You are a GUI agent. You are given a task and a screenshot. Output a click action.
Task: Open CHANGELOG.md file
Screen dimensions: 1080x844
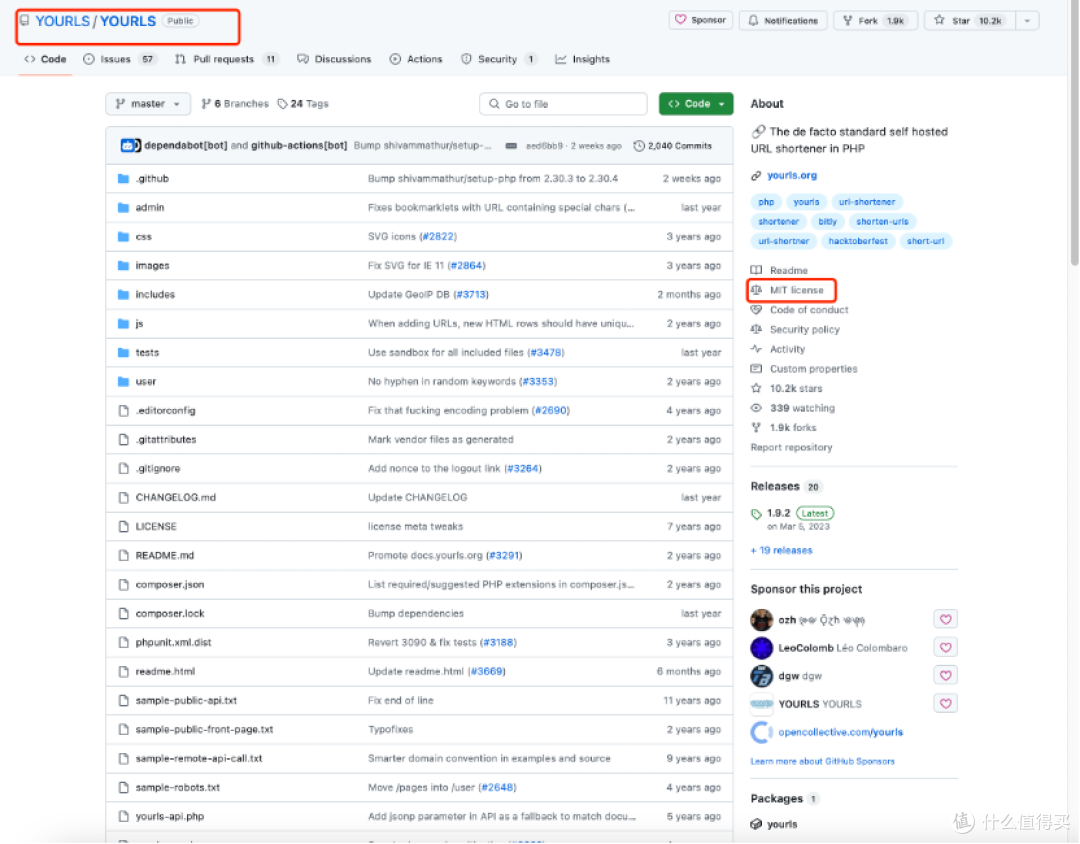click(176, 497)
